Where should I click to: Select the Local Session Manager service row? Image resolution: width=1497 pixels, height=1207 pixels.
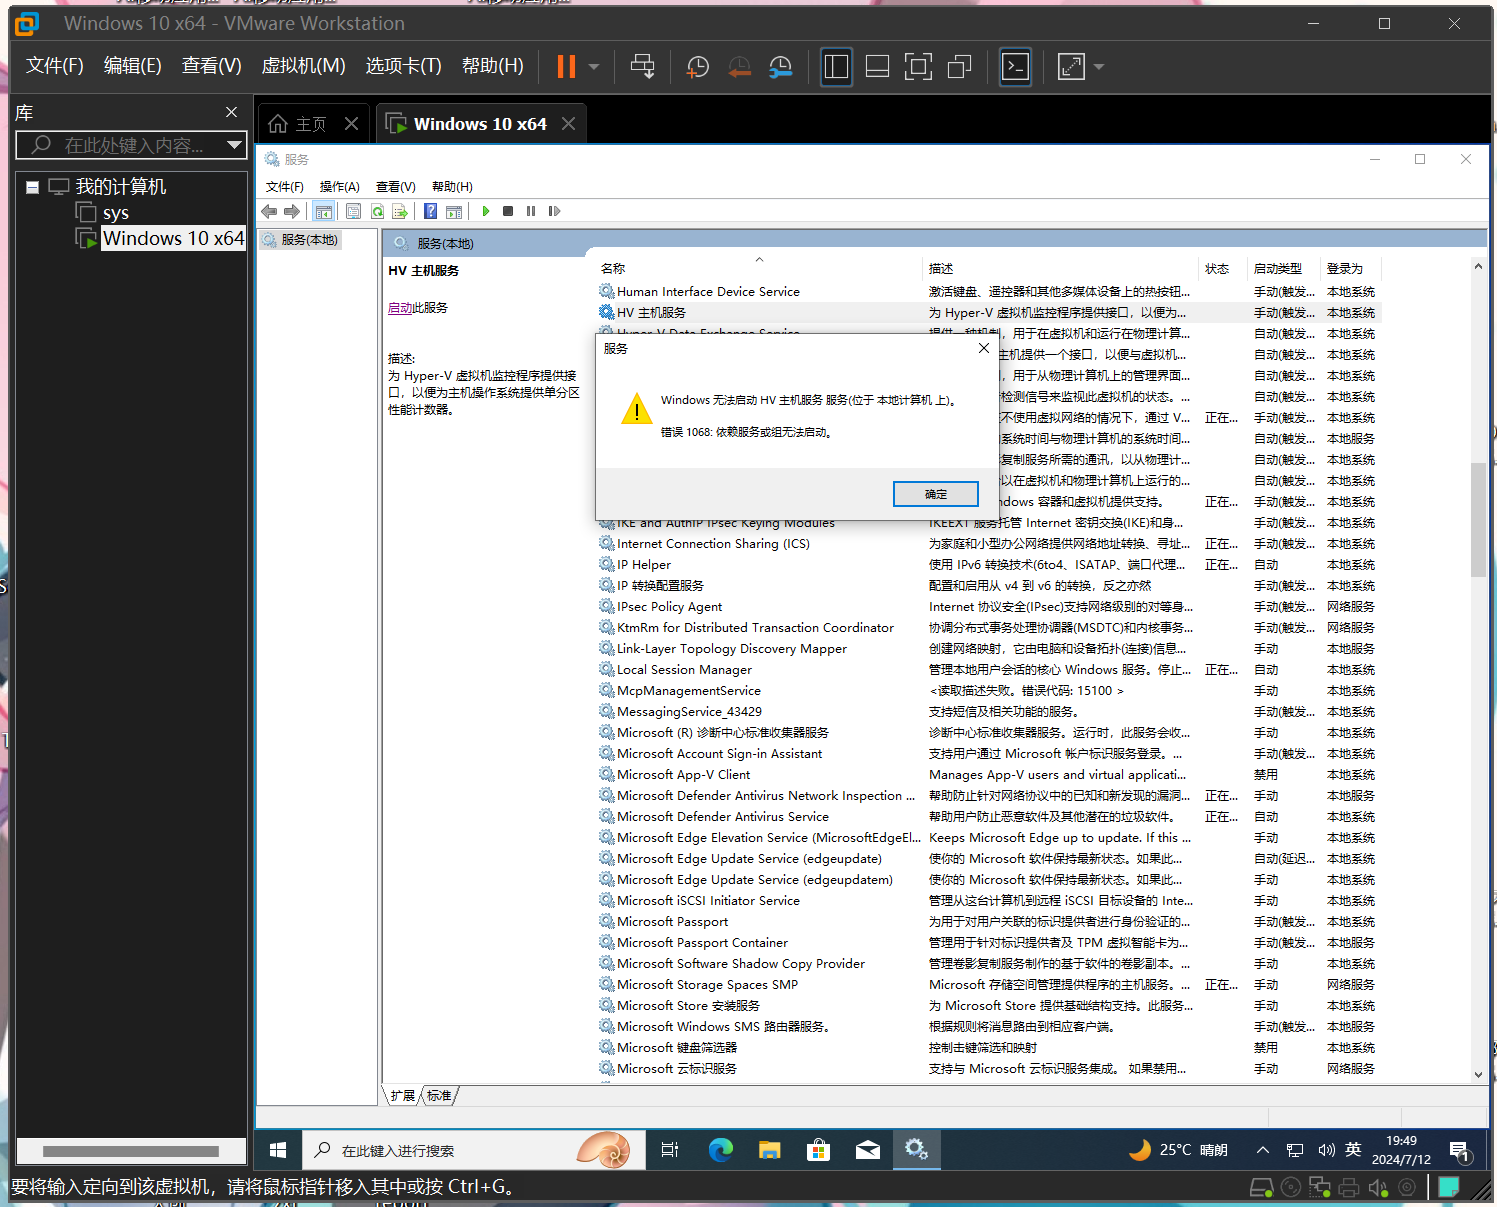(x=990, y=670)
